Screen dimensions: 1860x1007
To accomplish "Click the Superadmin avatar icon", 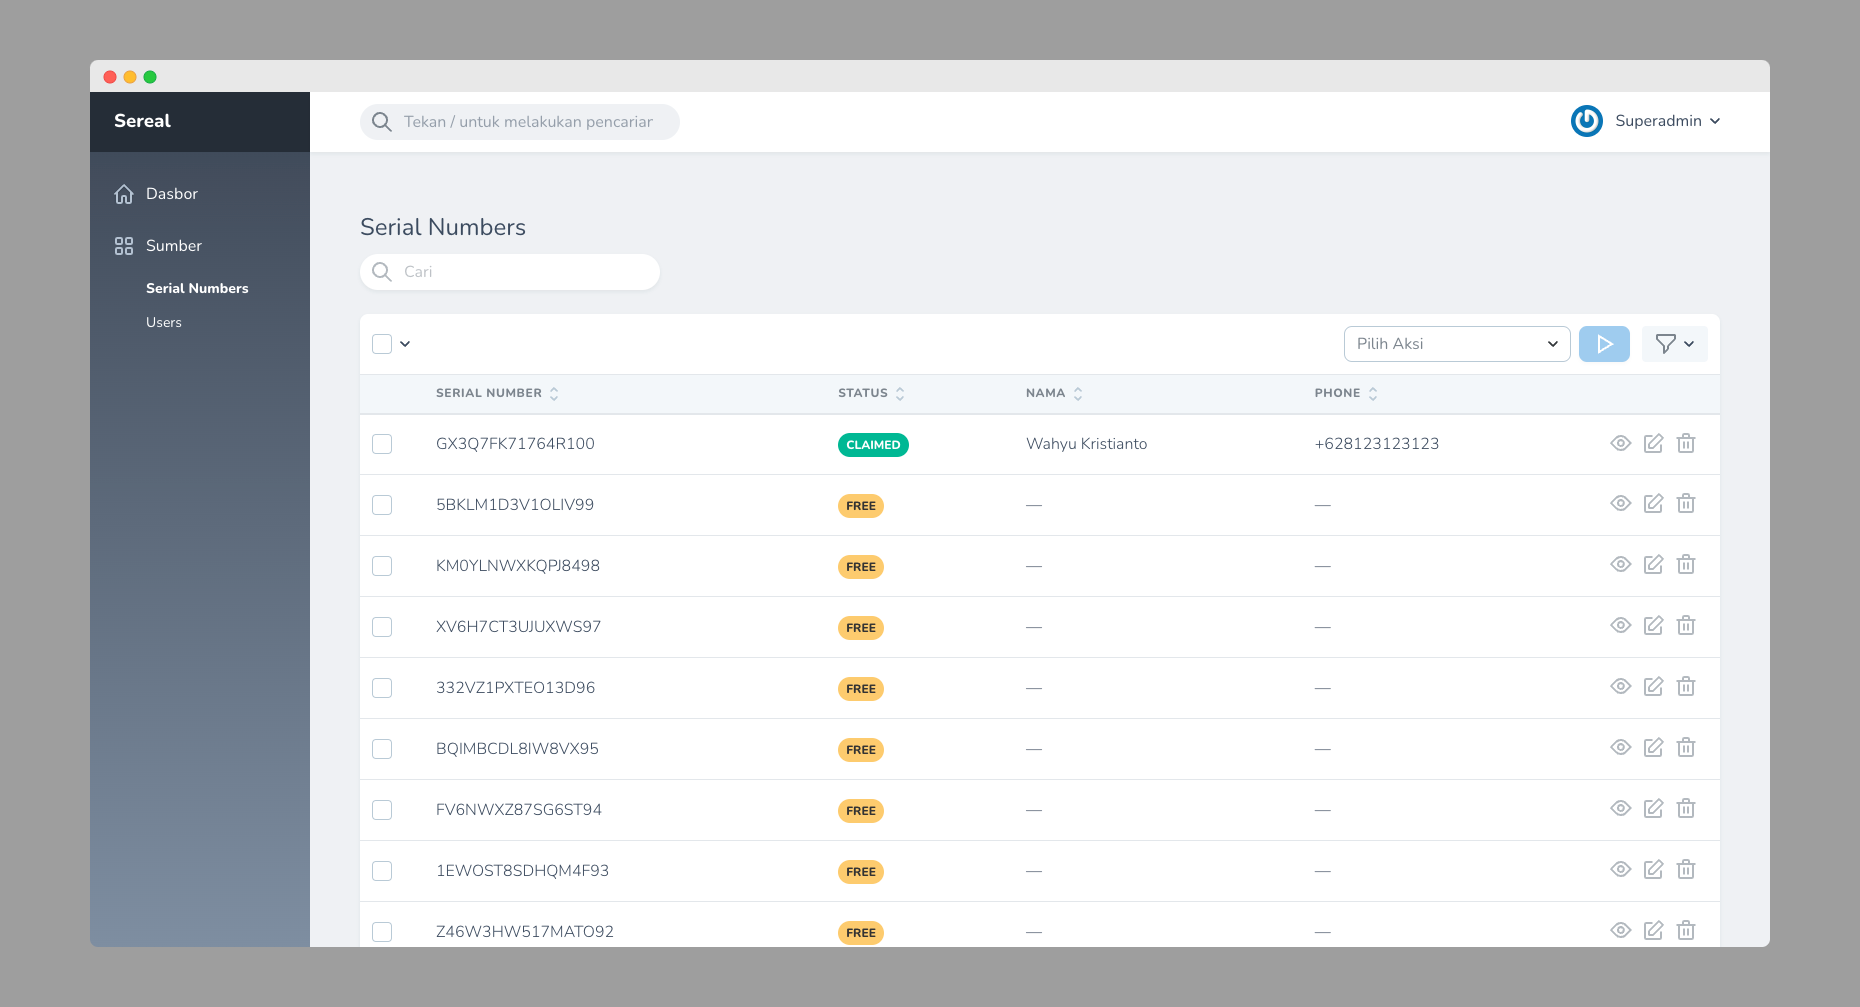I will click(x=1587, y=121).
